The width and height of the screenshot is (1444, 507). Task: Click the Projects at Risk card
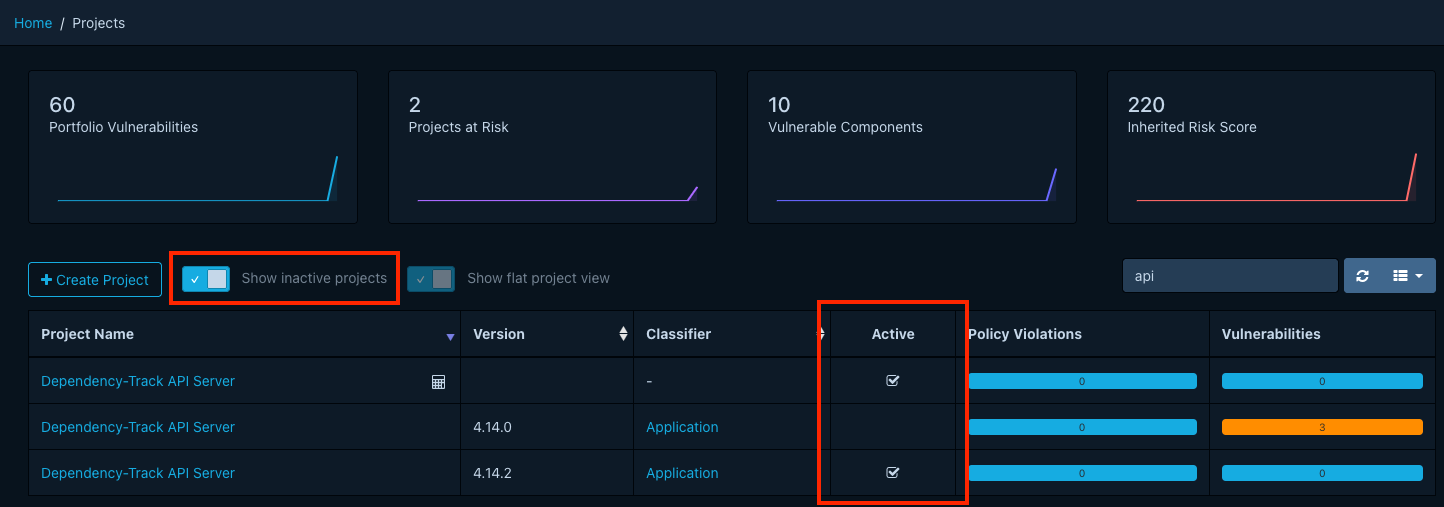coord(552,147)
